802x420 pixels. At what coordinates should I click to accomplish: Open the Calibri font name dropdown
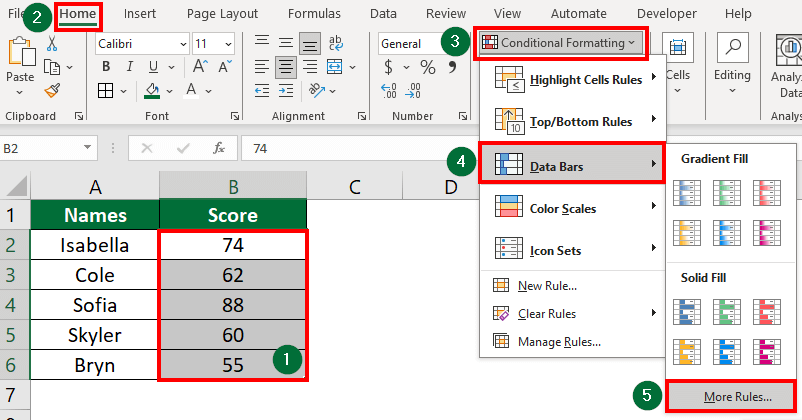click(181, 44)
